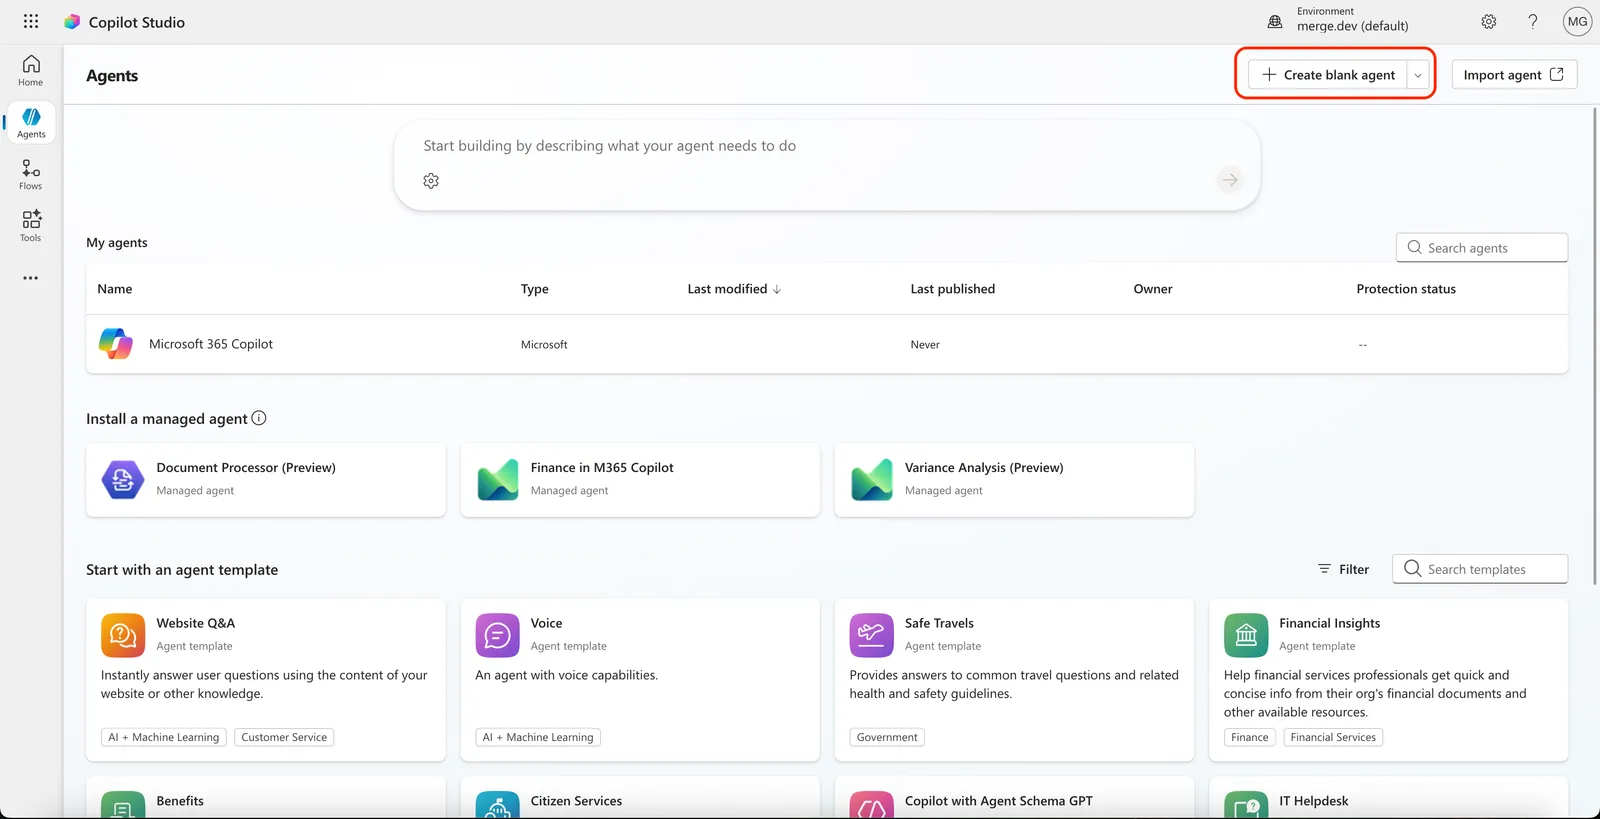1600x819 pixels.
Task: Open the Help question mark icon
Action: [1533, 21]
